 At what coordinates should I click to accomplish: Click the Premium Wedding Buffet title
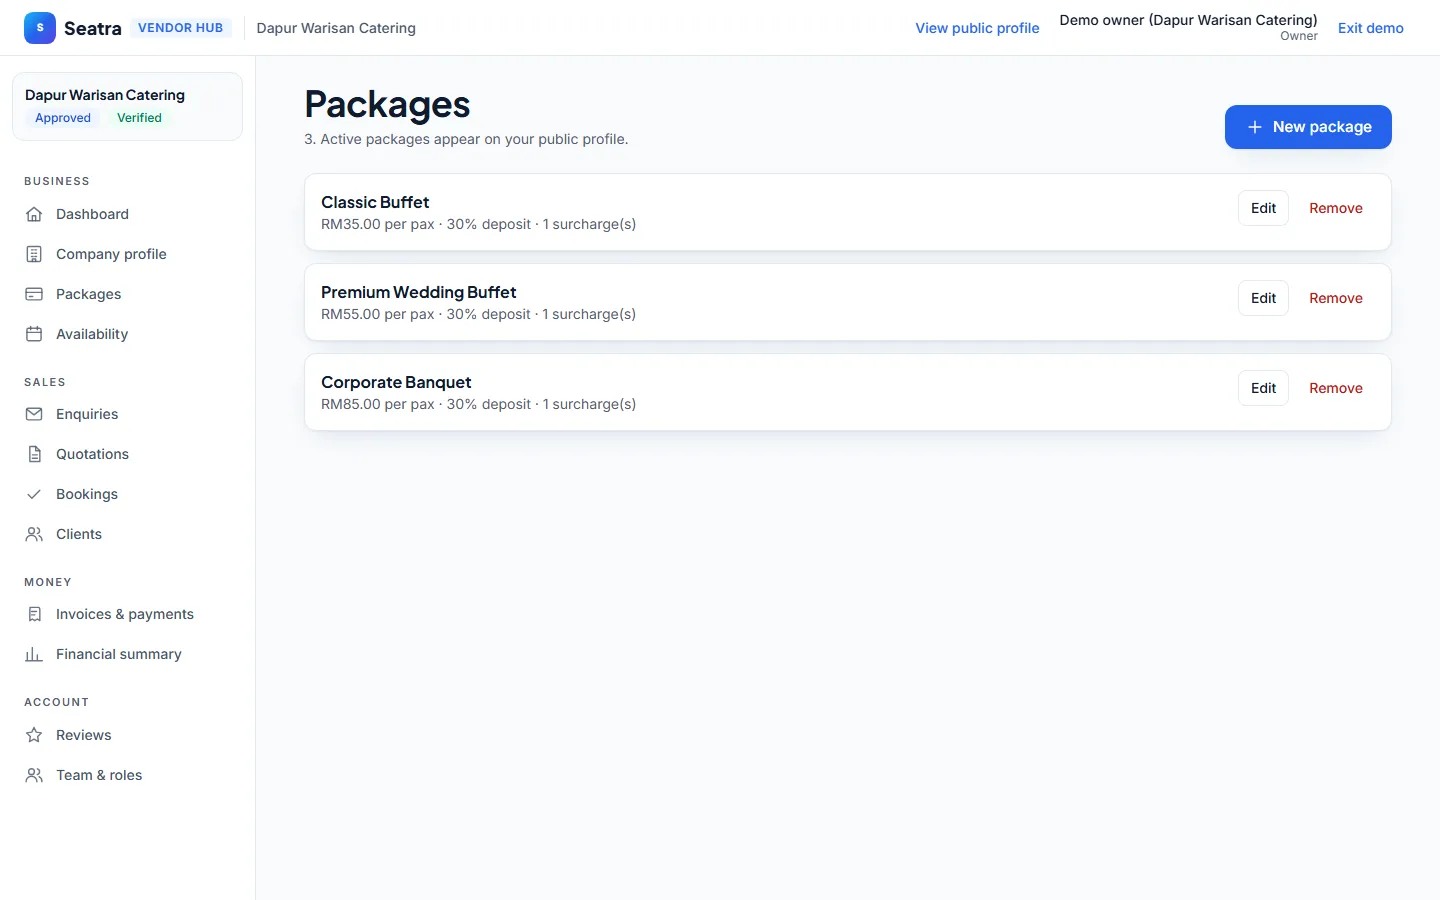[419, 292]
